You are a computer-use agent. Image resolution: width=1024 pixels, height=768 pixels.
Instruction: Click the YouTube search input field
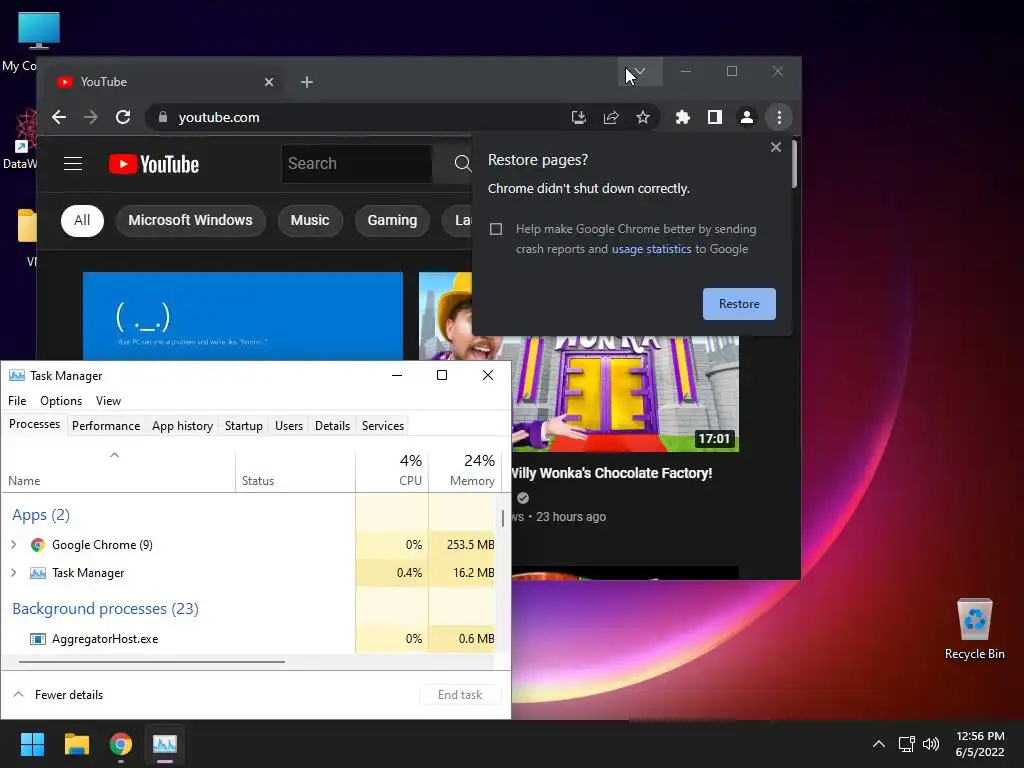(x=357, y=163)
